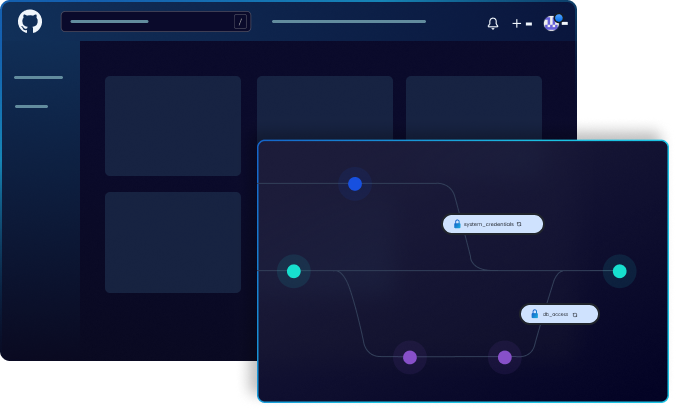Screen dimensions: 676x410
Task: Click lock icon on system_credentials tag
Action: [457, 224]
